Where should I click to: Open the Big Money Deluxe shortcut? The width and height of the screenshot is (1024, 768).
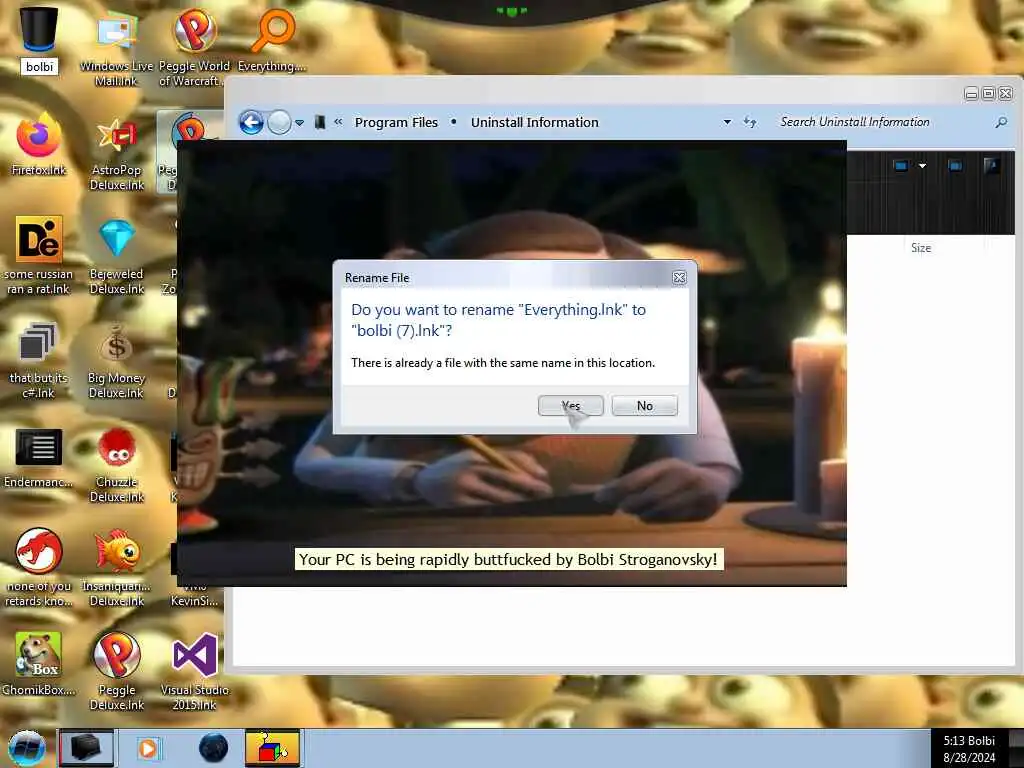[x=117, y=359]
